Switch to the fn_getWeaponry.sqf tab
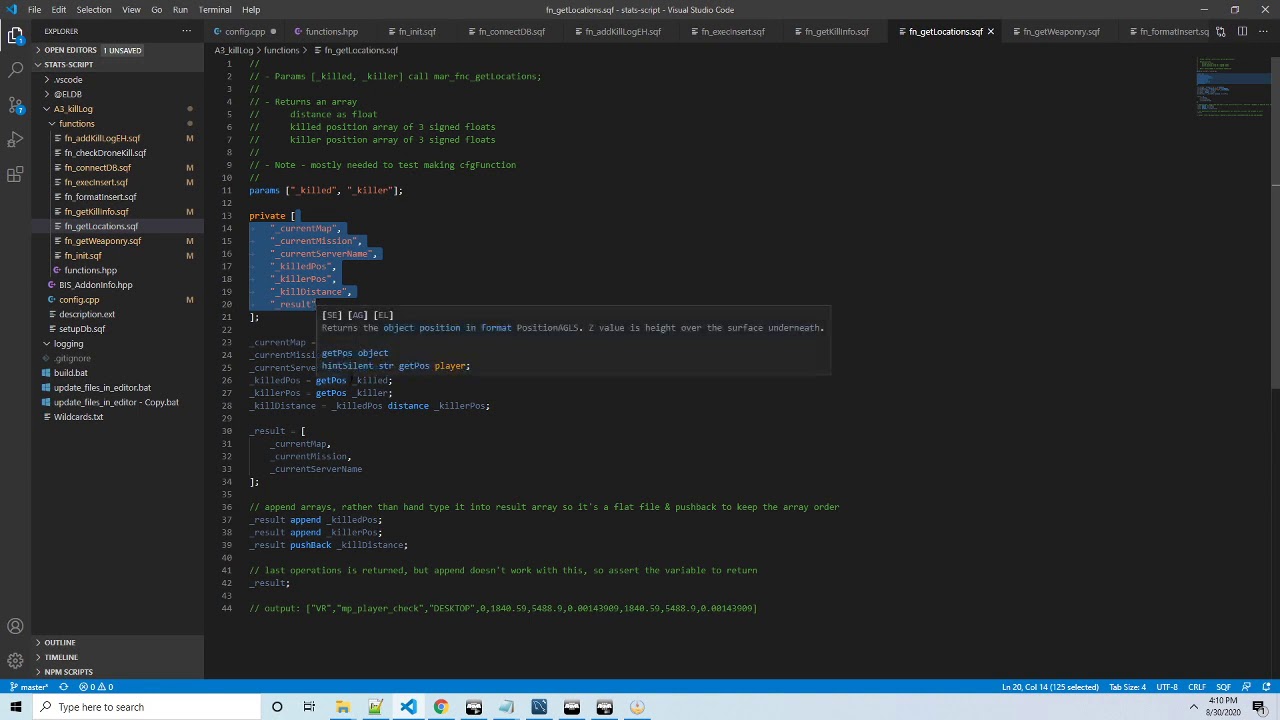The image size is (1280, 720). 1061,31
